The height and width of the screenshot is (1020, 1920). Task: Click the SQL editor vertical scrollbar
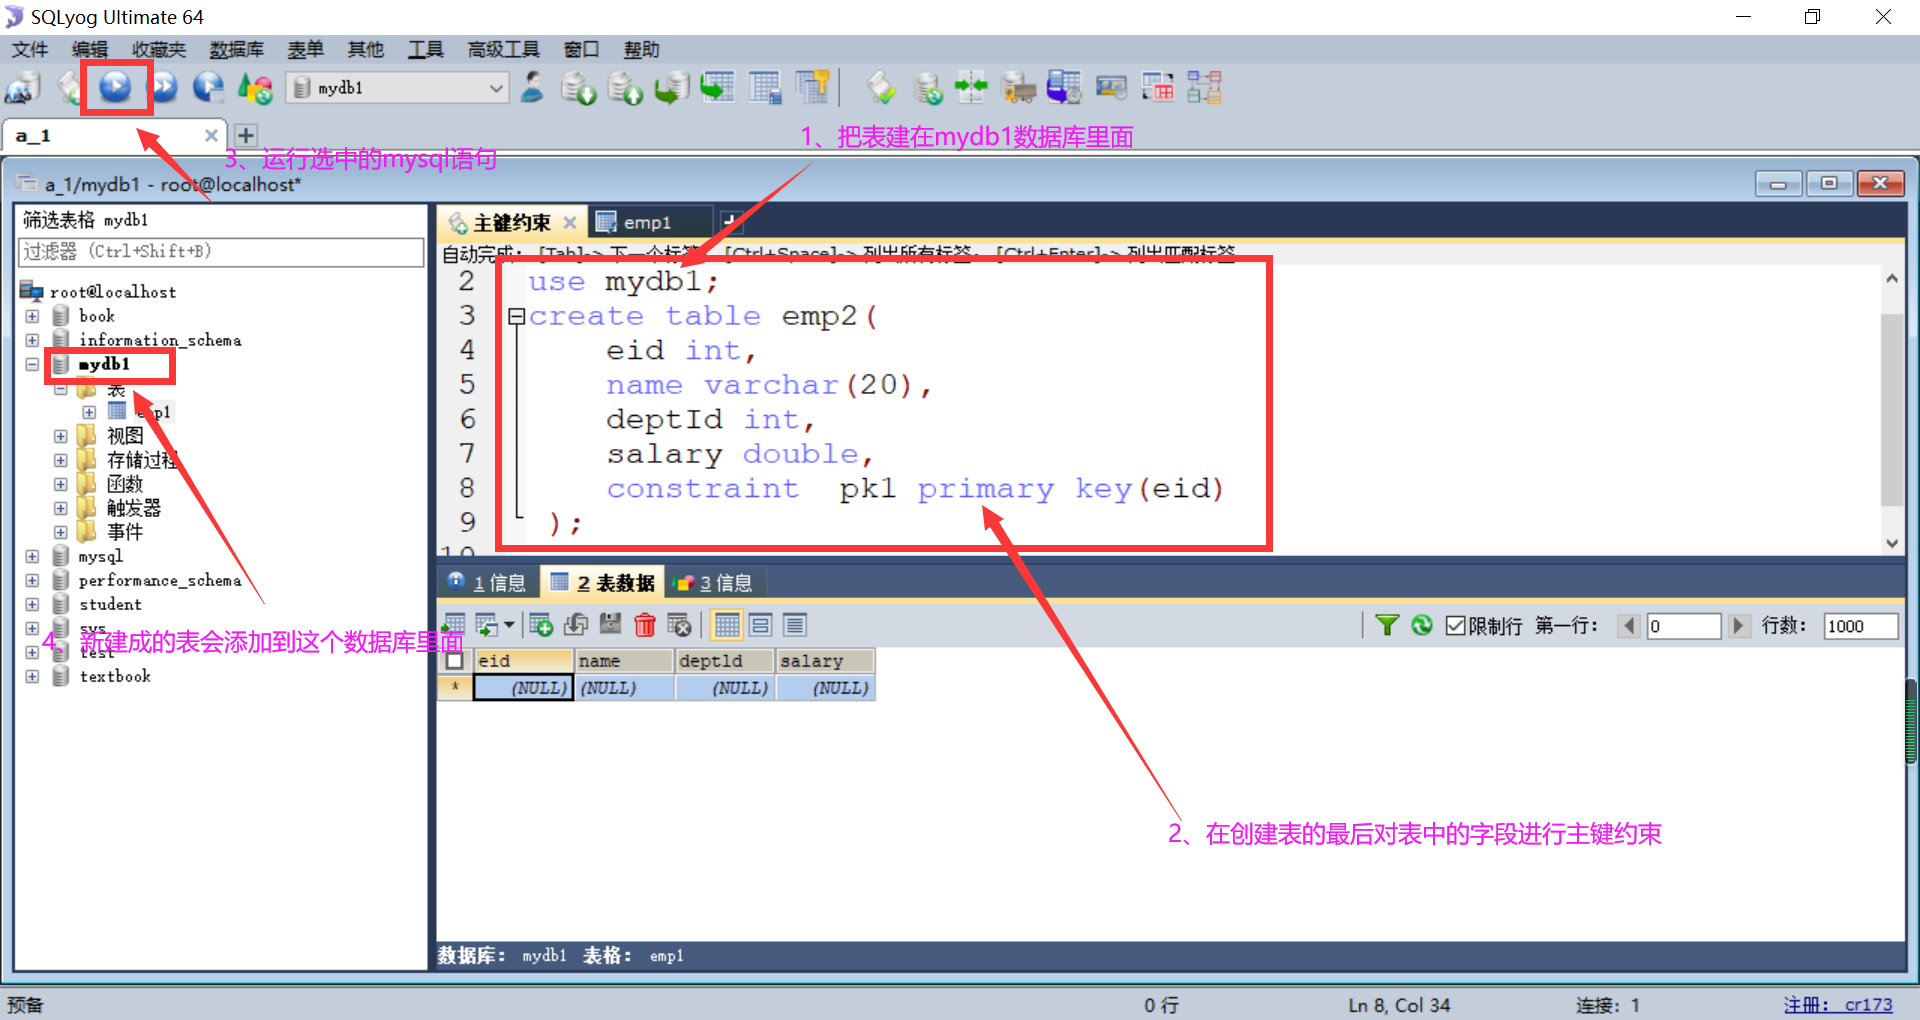(1891, 410)
